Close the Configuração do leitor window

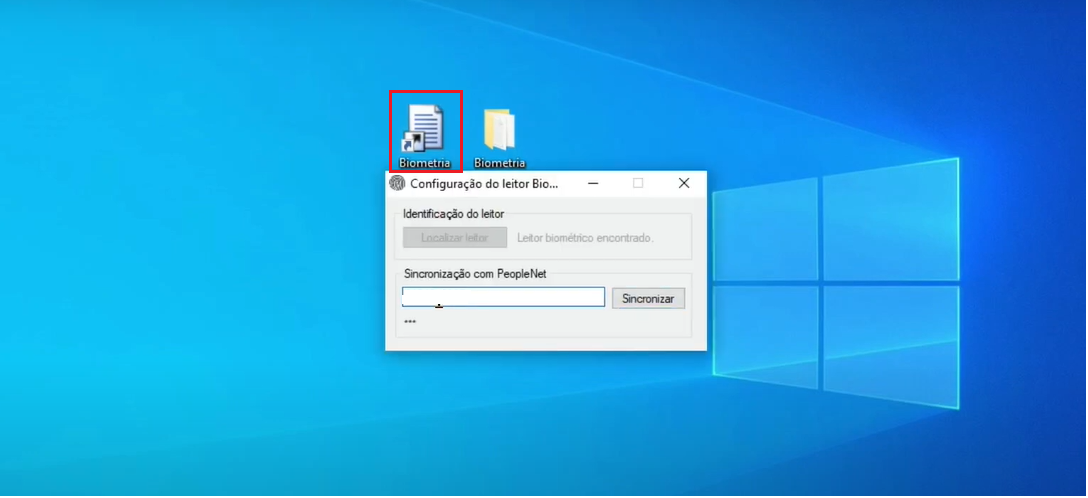[x=683, y=183]
